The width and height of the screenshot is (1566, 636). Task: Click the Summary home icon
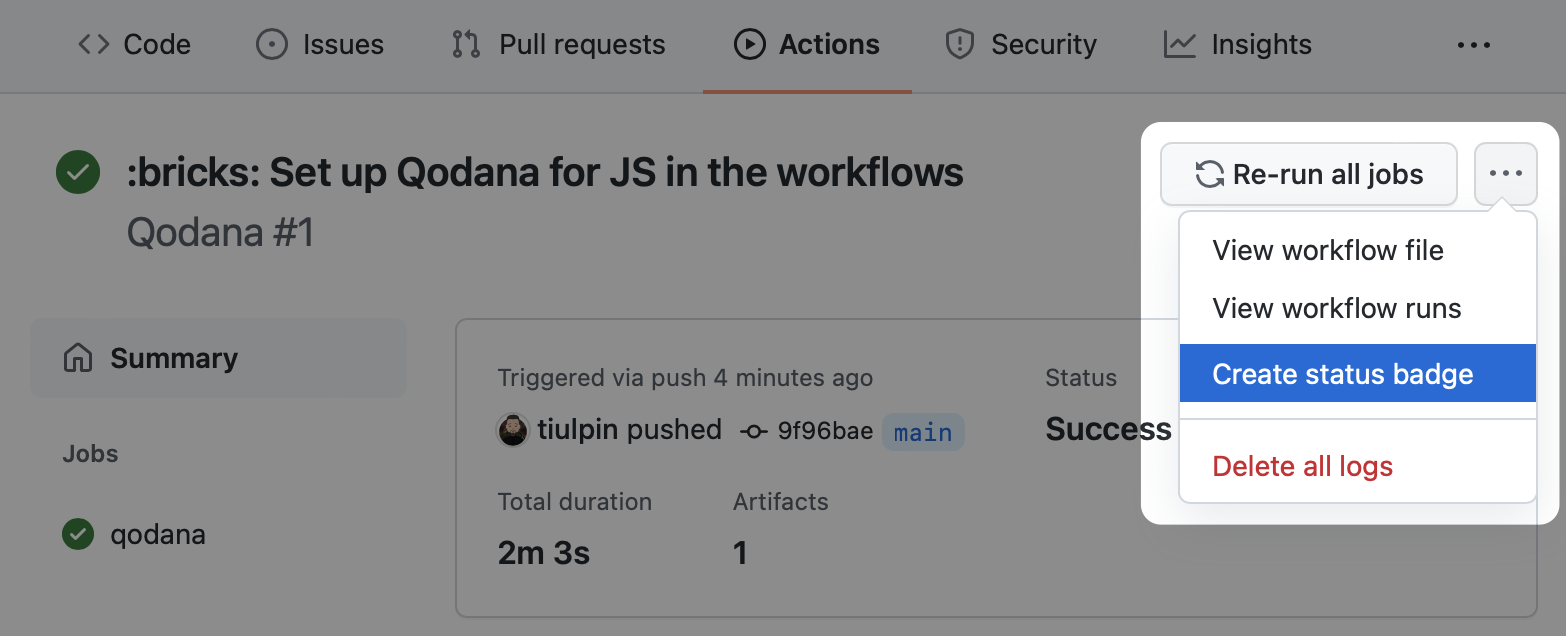(78, 358)
